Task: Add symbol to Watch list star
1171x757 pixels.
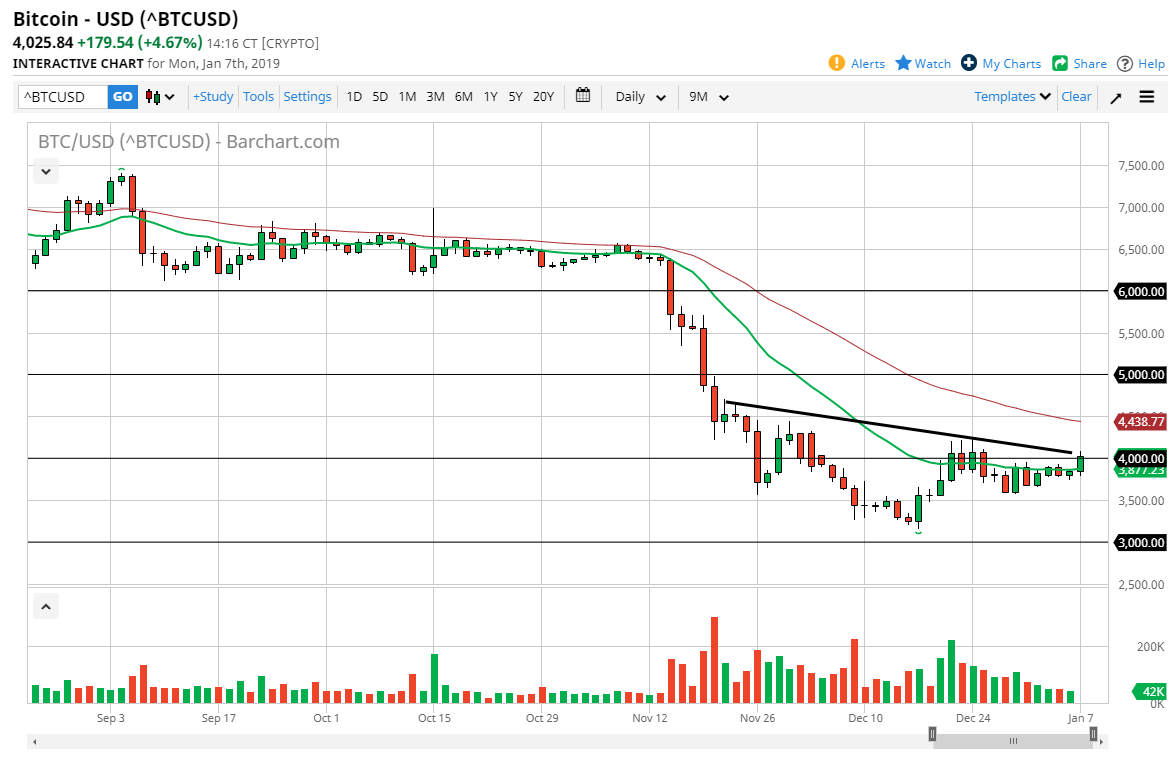Action: pos(903,63)
